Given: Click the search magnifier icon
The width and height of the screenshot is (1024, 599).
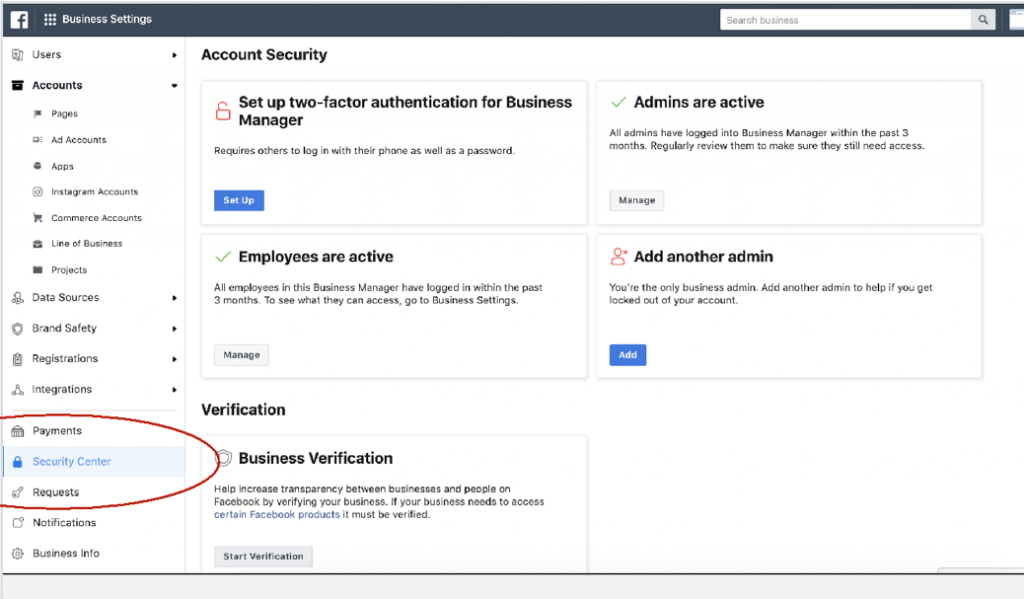Looking at the screenshot, I should click(983, 20).
